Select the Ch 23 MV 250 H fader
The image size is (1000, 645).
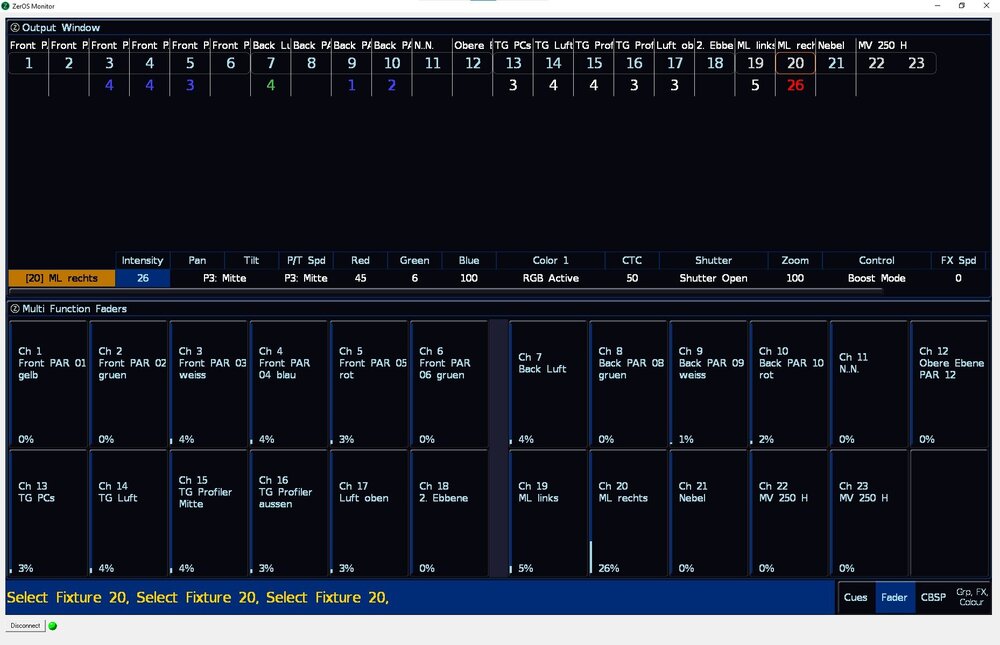[869, 514]
